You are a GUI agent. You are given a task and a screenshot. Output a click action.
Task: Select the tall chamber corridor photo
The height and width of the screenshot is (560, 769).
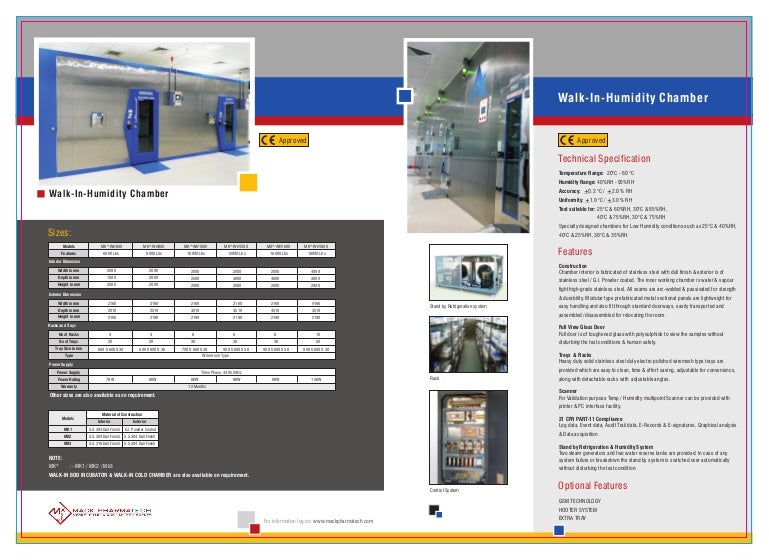coord(468,137)
